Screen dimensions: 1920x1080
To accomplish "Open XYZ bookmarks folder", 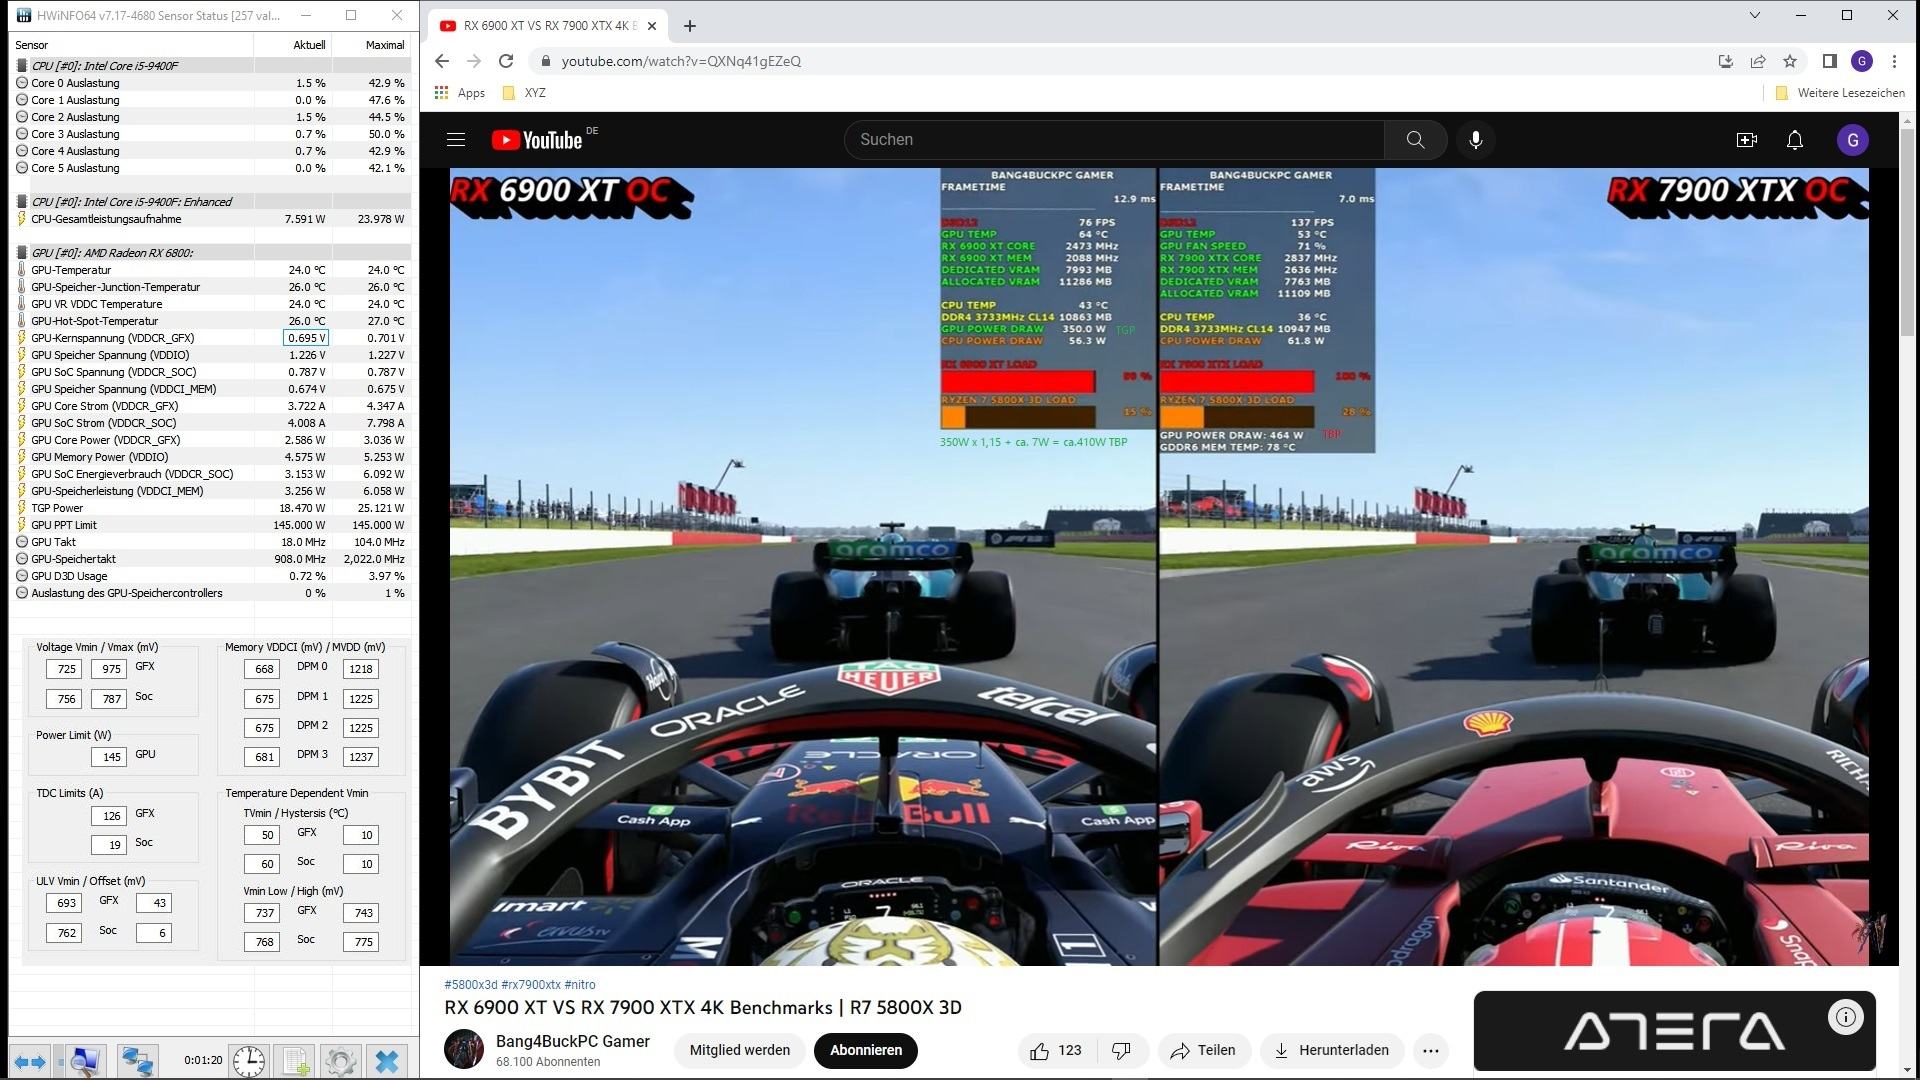I will (x=524, y=93).
